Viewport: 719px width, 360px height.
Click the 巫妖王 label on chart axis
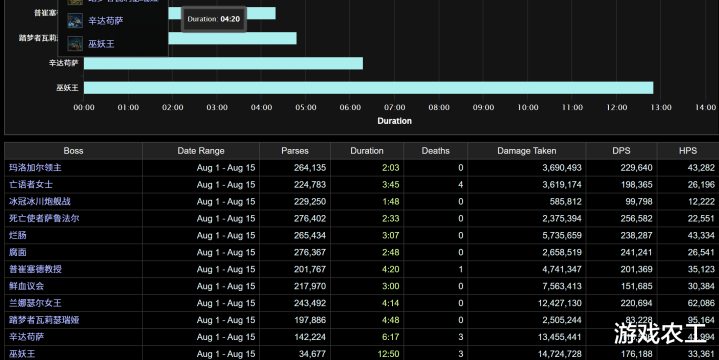tap(67, 88)
